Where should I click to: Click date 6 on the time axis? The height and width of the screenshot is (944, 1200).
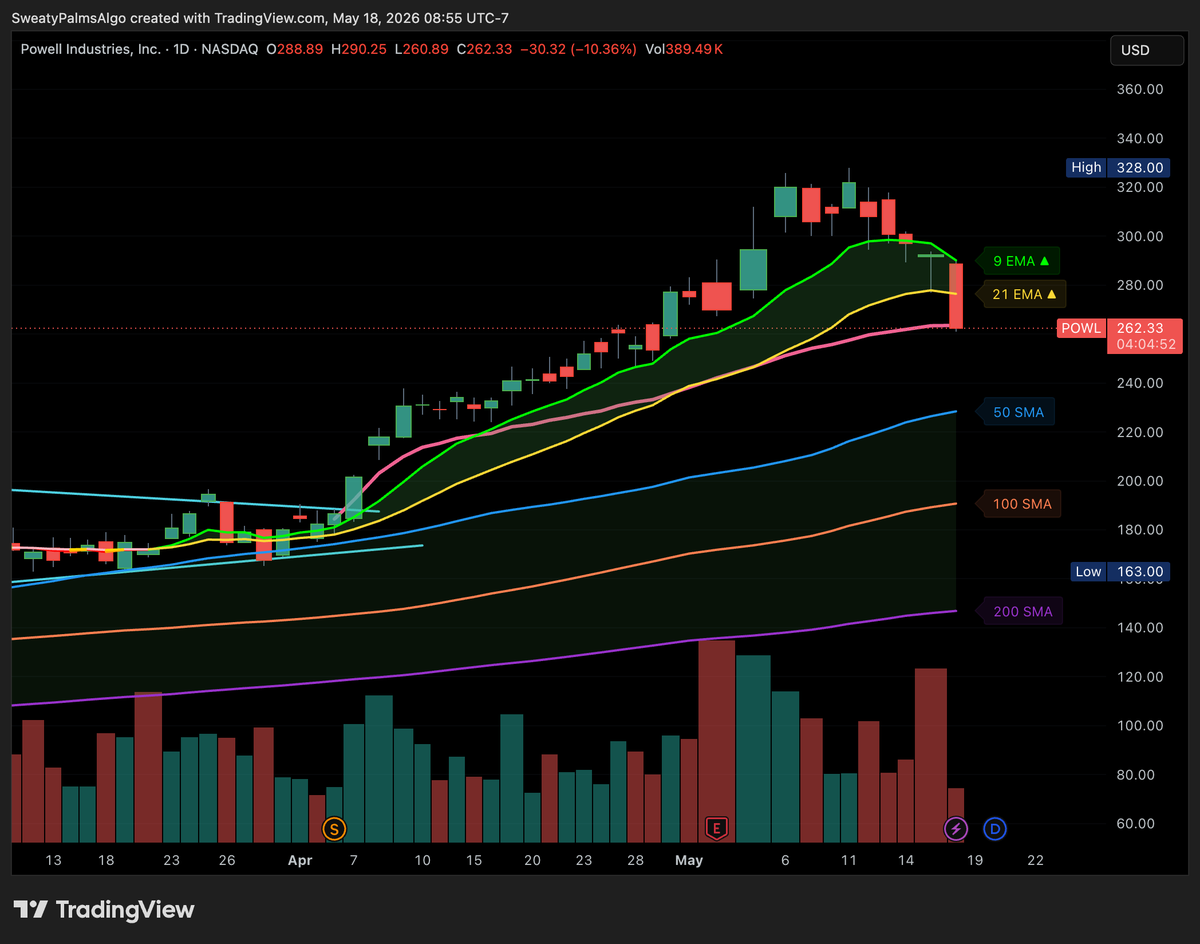tap(785, 860)
